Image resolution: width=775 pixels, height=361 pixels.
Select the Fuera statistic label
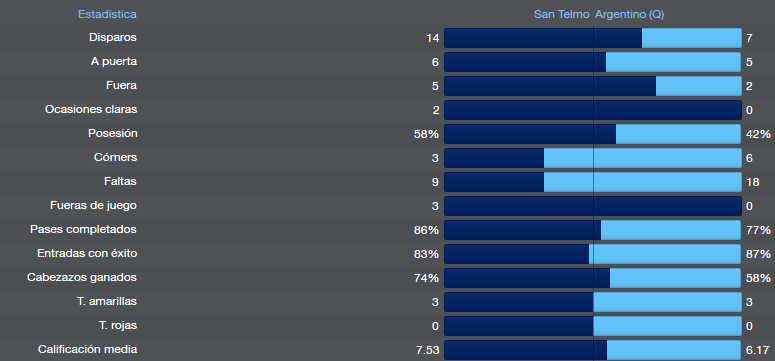(121, 86)
